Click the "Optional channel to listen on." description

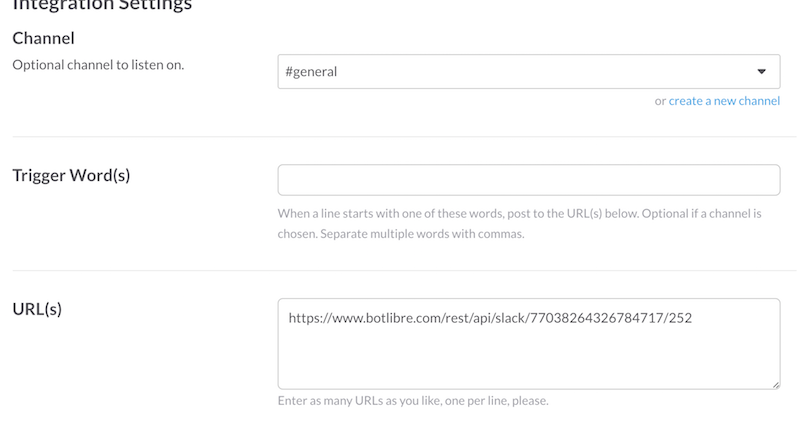point(98,65)
